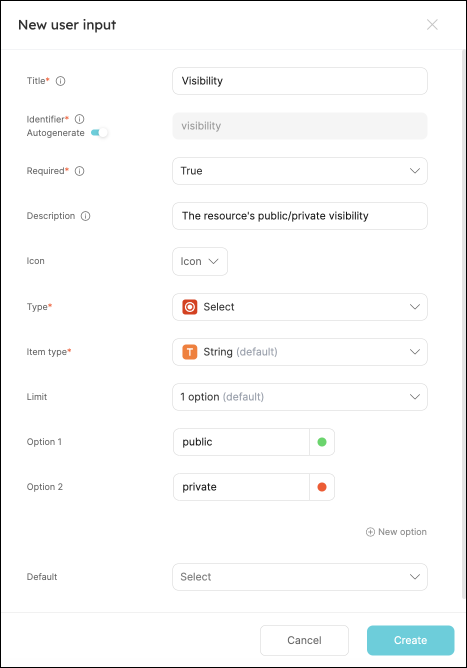This screenshot has height=668, width=467.
Task: Pick the green color swatch for public
Action: coord(322,442)
